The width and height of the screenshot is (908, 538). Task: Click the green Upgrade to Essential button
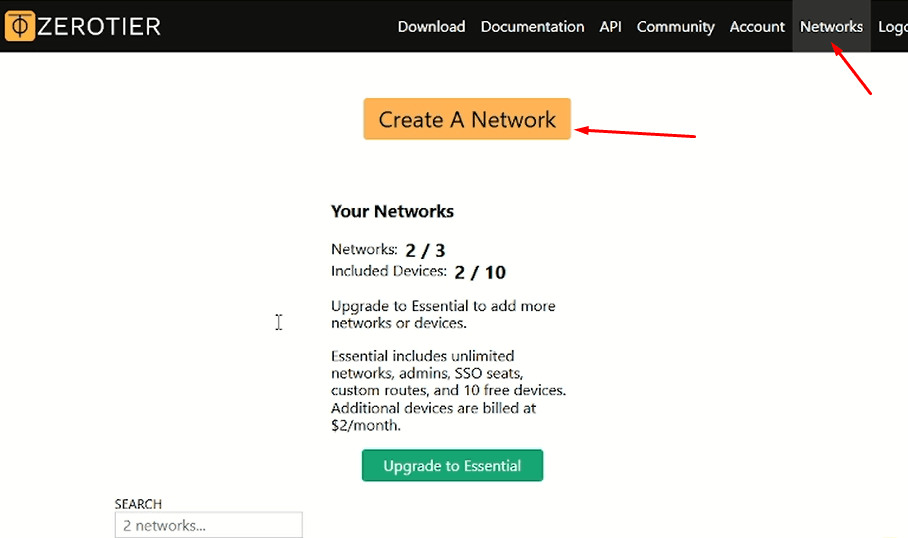coord(452,466)
